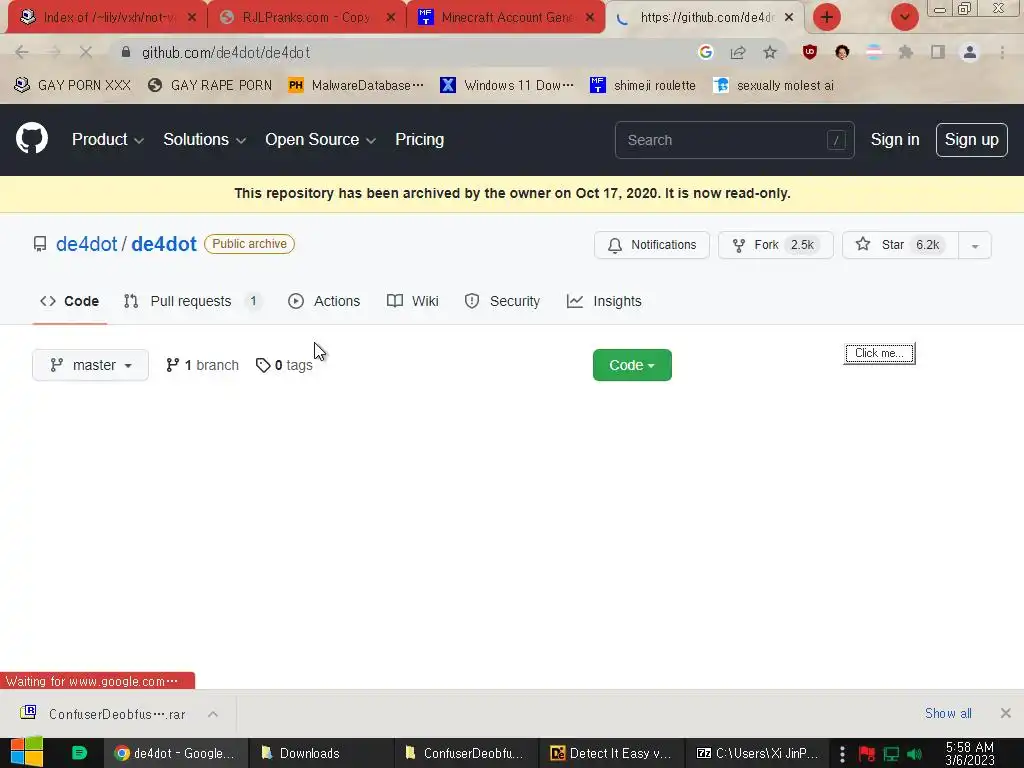Expand the Product menu
The height and width of the screenshot is (768, 1024).
(x=108, y=139)
